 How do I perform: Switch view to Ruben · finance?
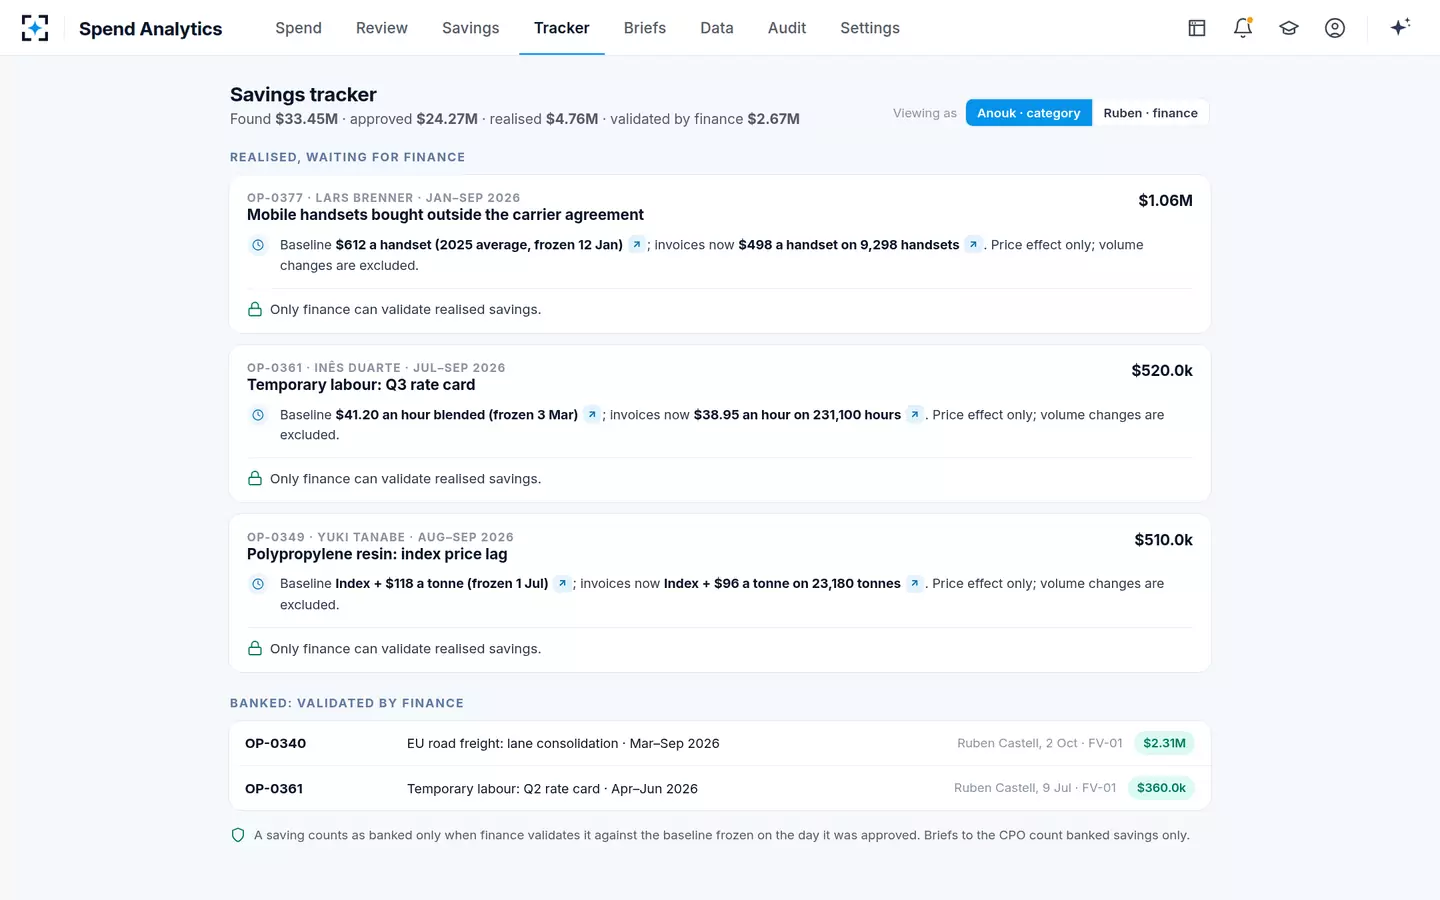pos(1150,113)
